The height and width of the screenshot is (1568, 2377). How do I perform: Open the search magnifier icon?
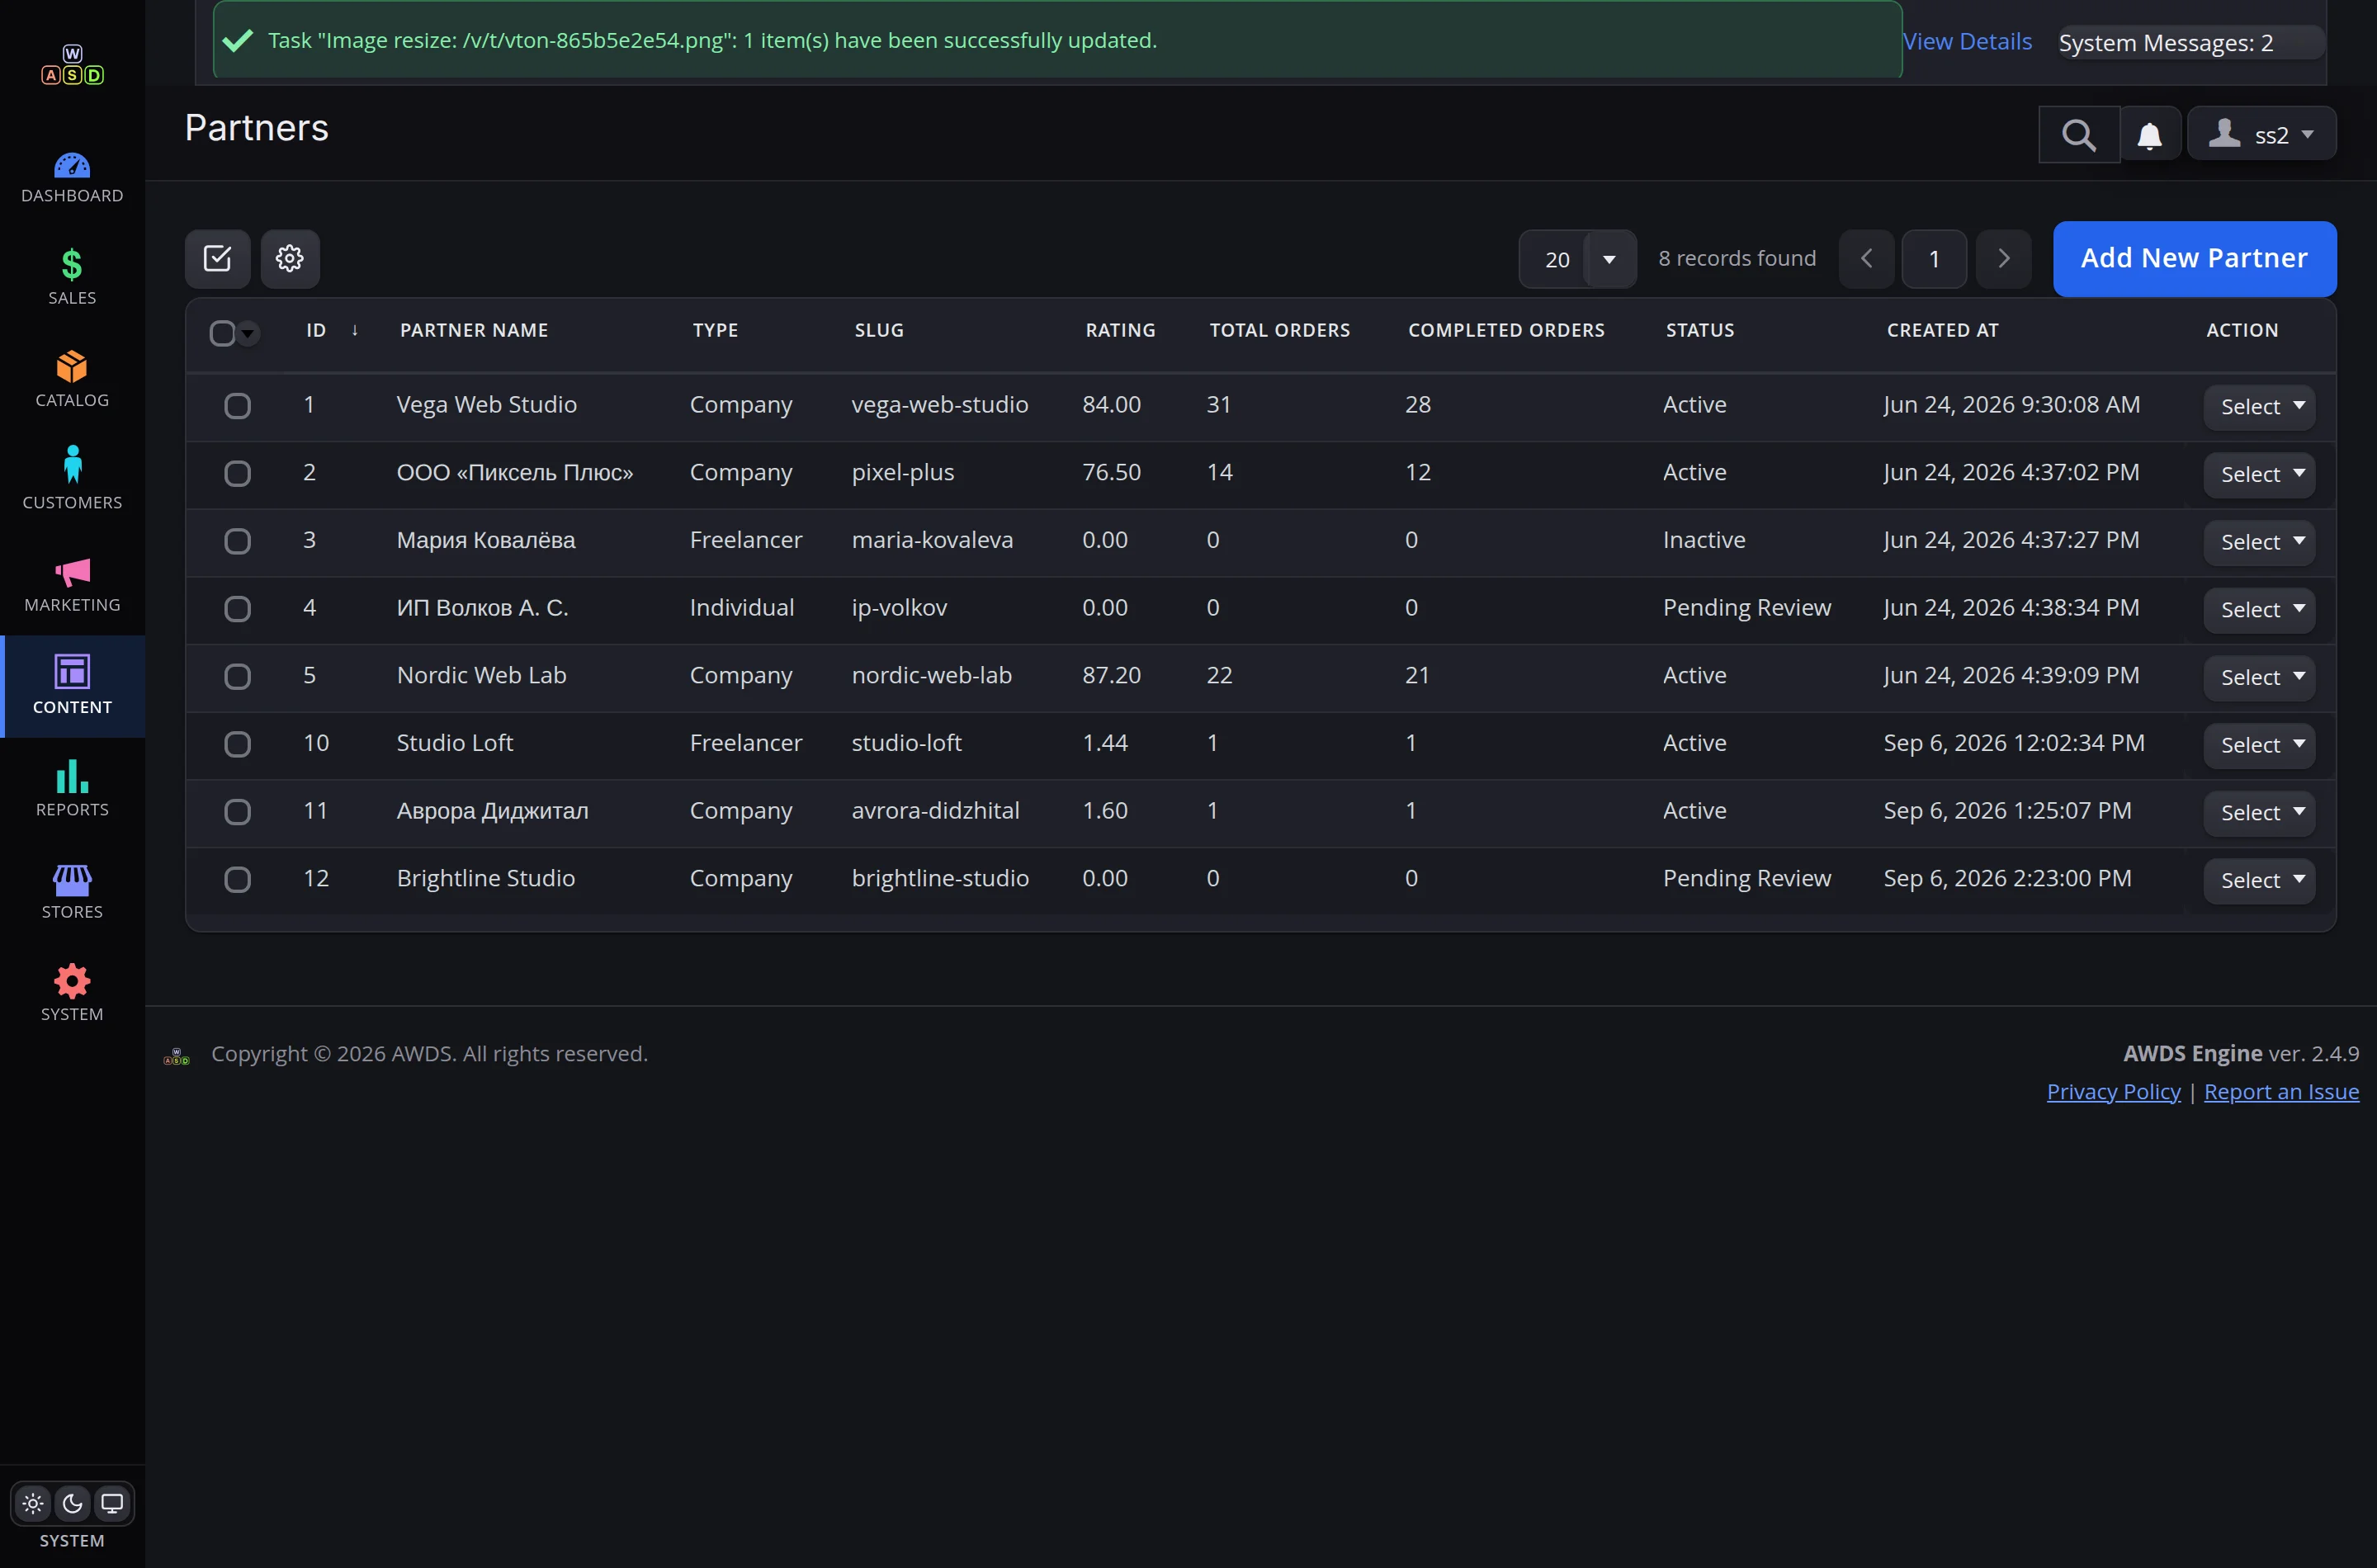(2079, 135)
